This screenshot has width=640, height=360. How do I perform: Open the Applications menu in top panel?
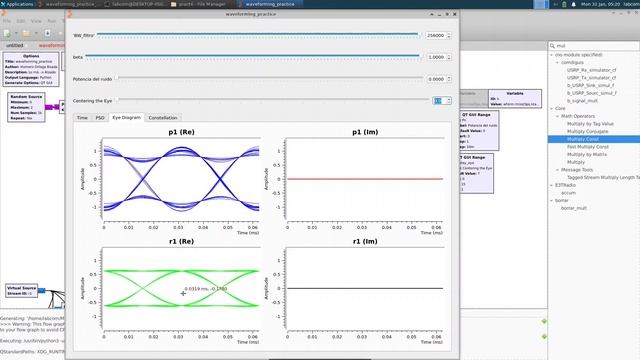coord(17,4)
